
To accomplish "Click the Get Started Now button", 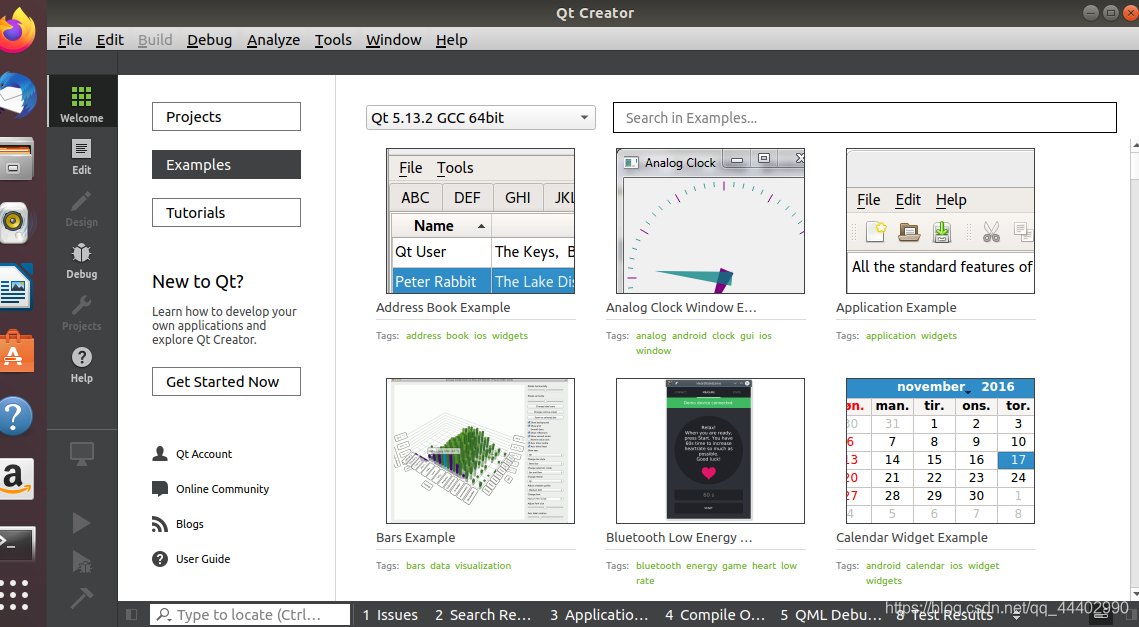I will pyautogui.click(x=226, y=381).
